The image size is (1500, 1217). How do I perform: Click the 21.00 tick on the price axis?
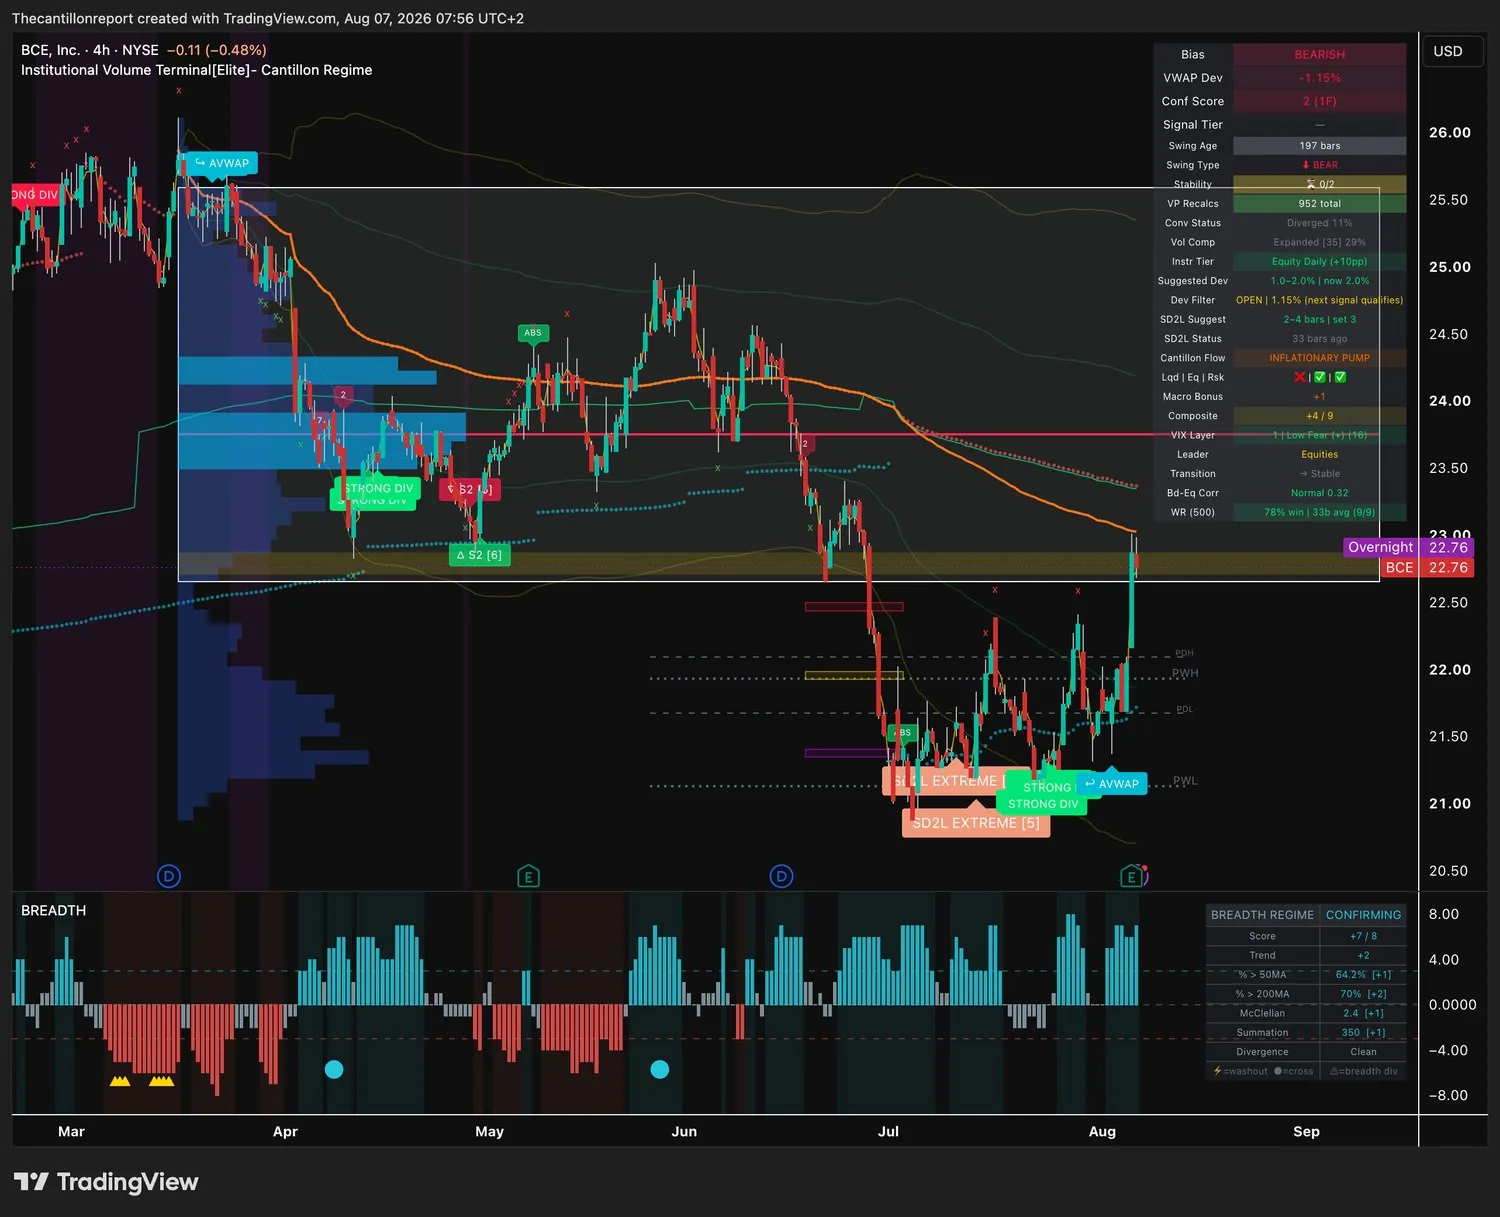tap(1450, 804)
